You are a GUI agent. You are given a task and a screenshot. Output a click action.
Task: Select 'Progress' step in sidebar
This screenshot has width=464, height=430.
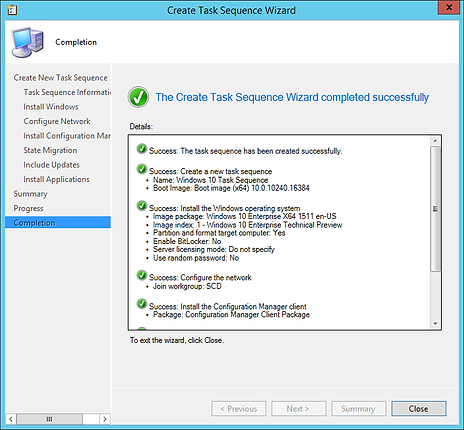pyautogui.click(x=28, y=208)
